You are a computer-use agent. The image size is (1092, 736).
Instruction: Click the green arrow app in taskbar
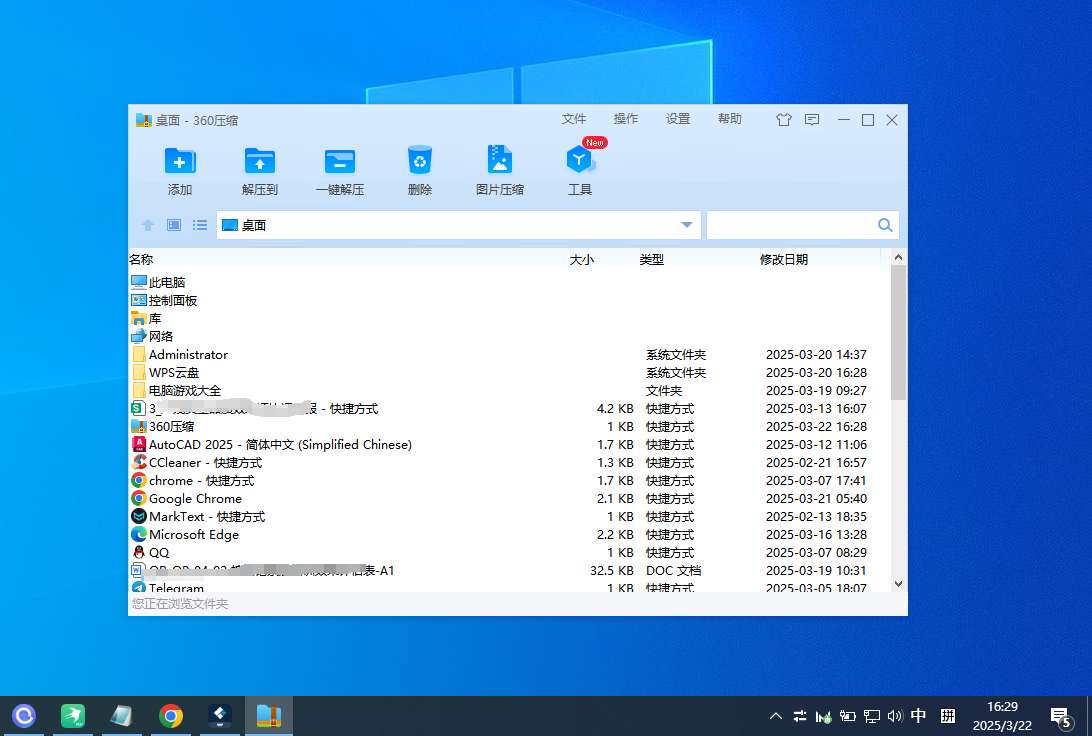pos(72,716)
